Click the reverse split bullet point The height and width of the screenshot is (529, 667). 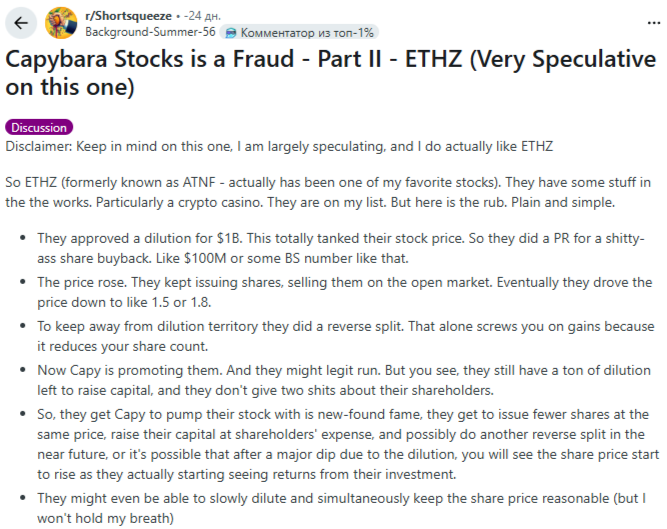click(340, 336)
